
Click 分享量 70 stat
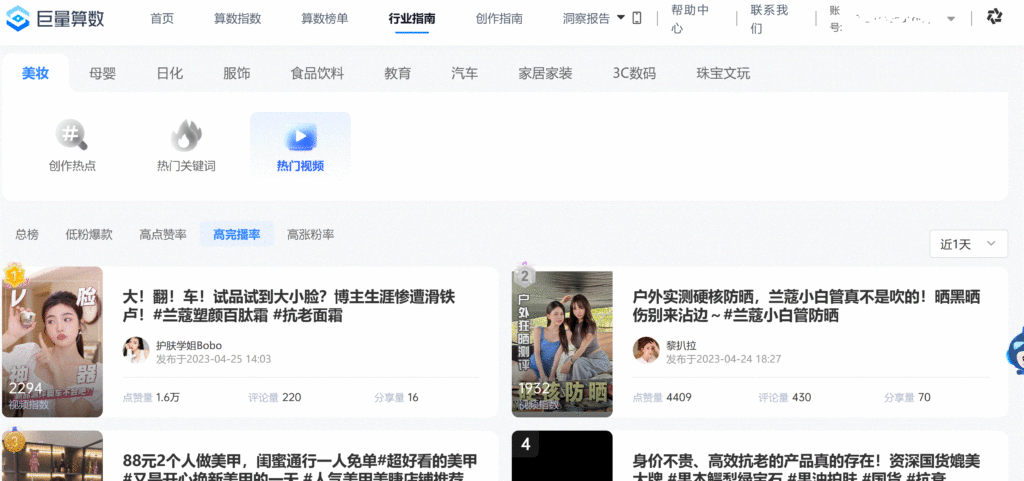908,397
